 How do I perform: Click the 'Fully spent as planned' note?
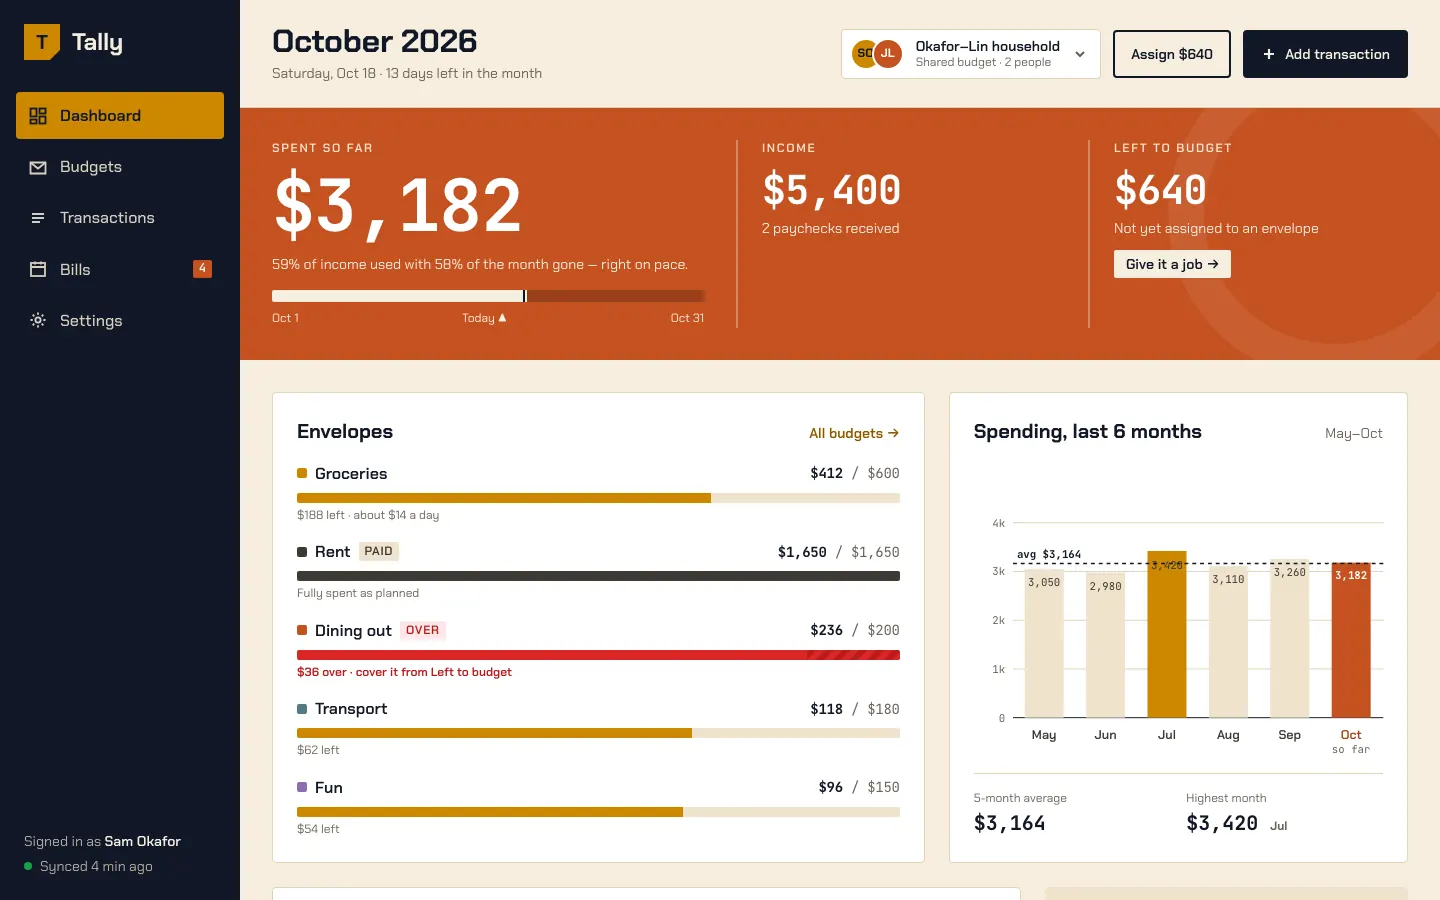358,593
